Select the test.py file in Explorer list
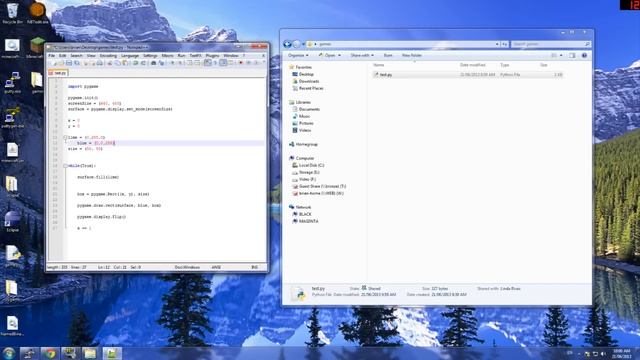640x360 pixels. click(x=468, y=75)
